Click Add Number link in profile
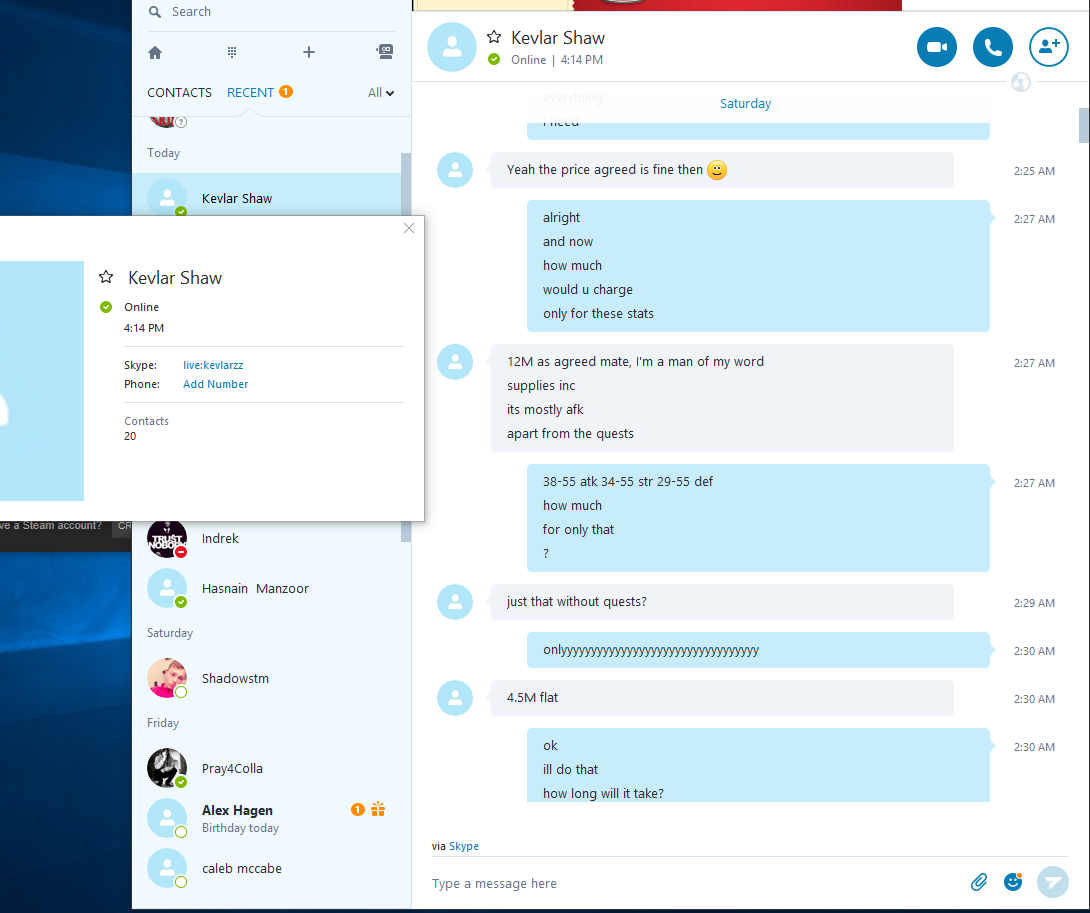1090x913 pixels. 215,384
